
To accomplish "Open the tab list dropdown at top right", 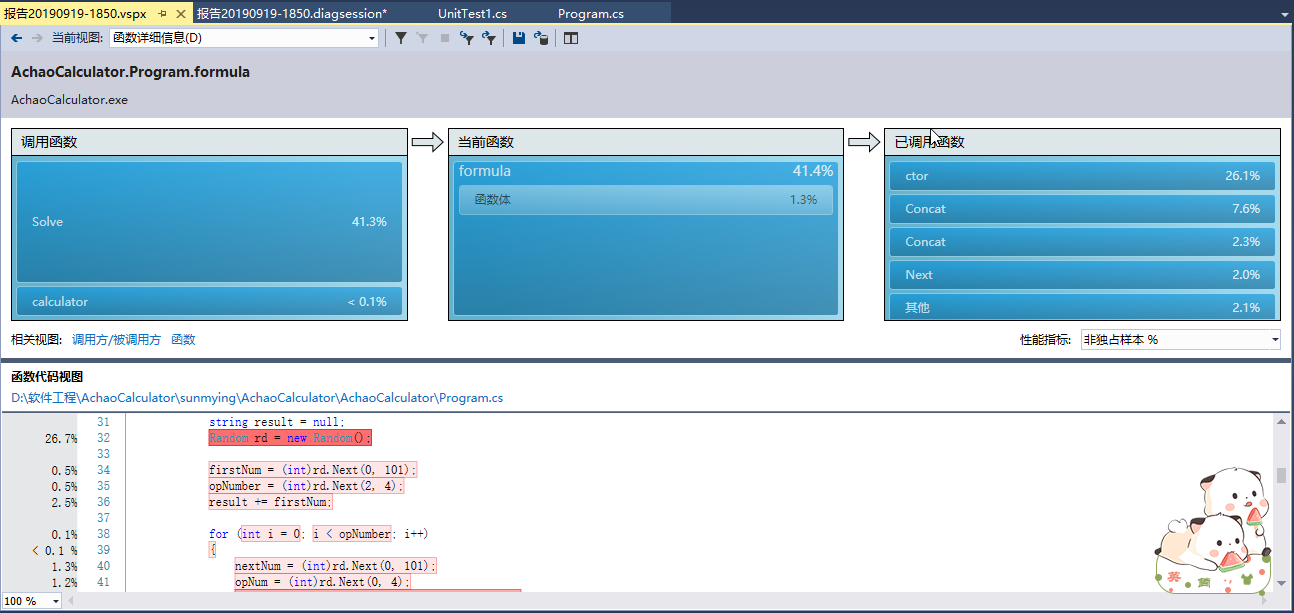I will [1283, 14].
